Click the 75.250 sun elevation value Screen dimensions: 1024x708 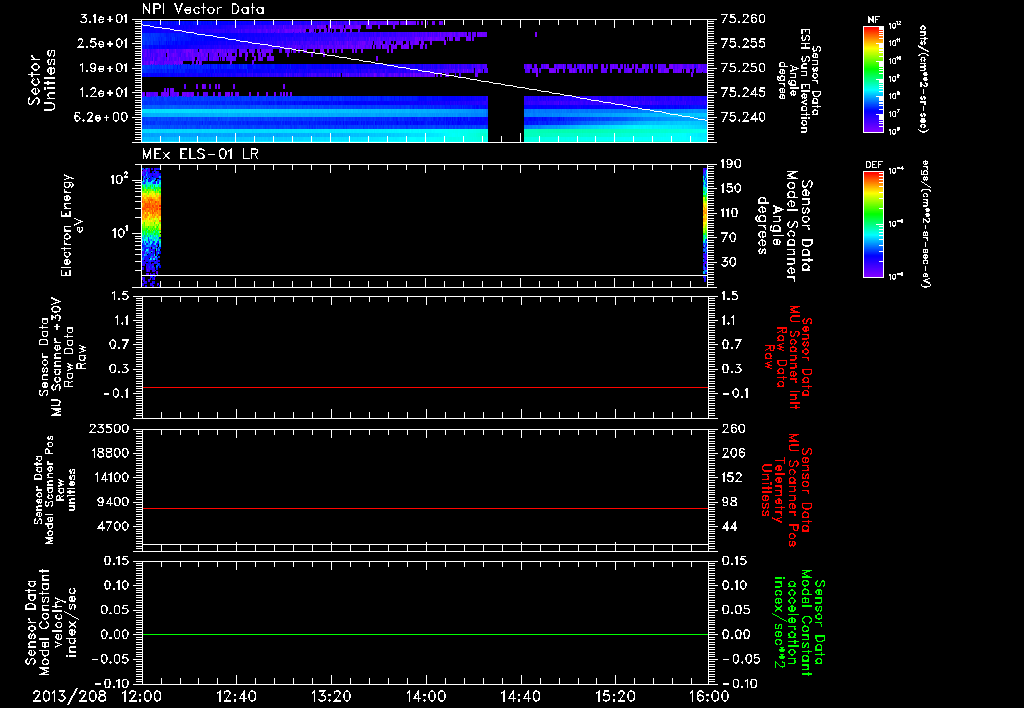[743, 68]
